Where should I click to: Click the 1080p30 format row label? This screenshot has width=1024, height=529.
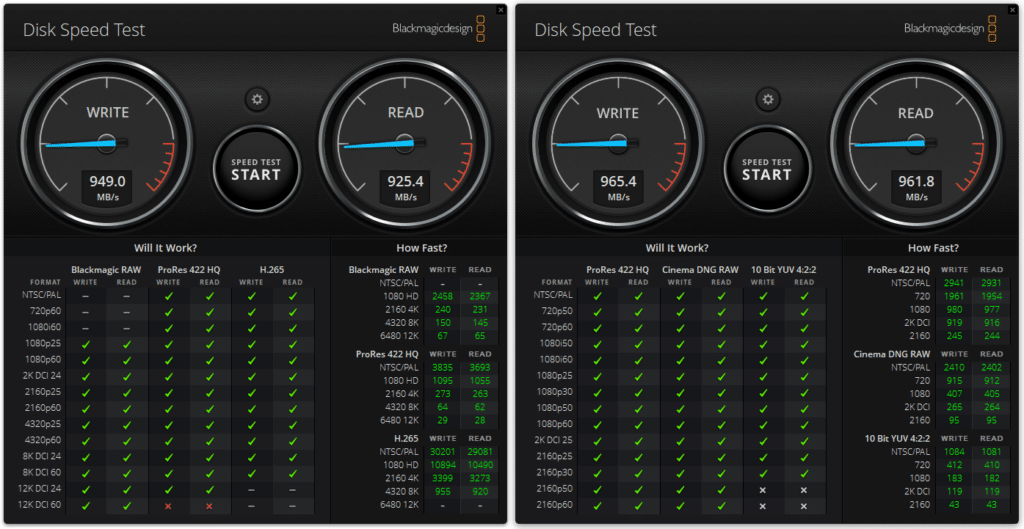tap(554, 392)
